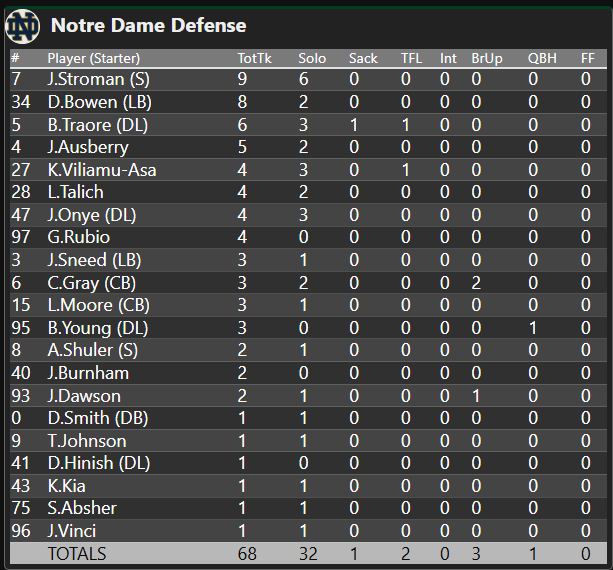Sort by the Solo column header
This screenshot has width=613, height=570.
(312, 58)
